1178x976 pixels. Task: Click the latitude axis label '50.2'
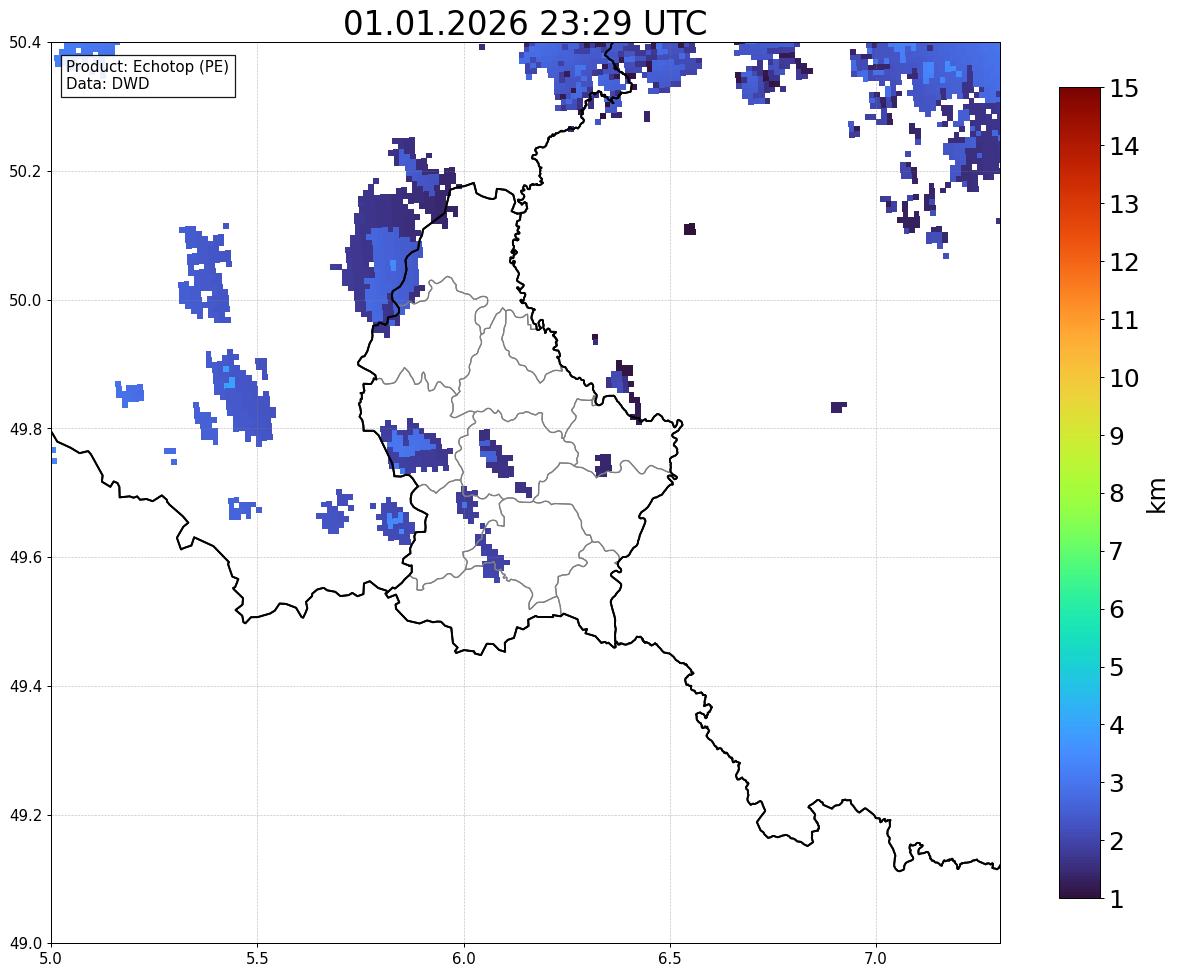pyautogui.click(x=25, y=171)
